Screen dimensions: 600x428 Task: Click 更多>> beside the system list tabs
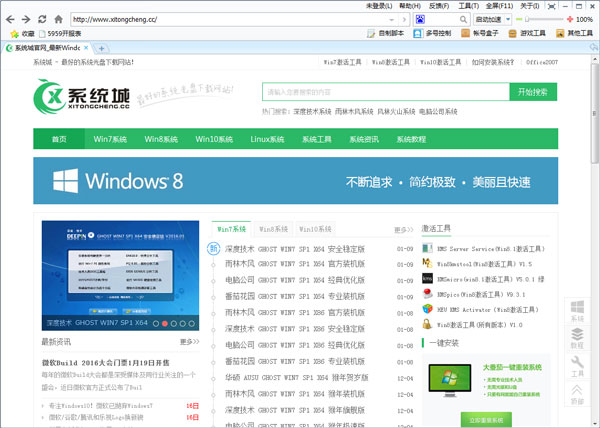(x=404, y=230)
